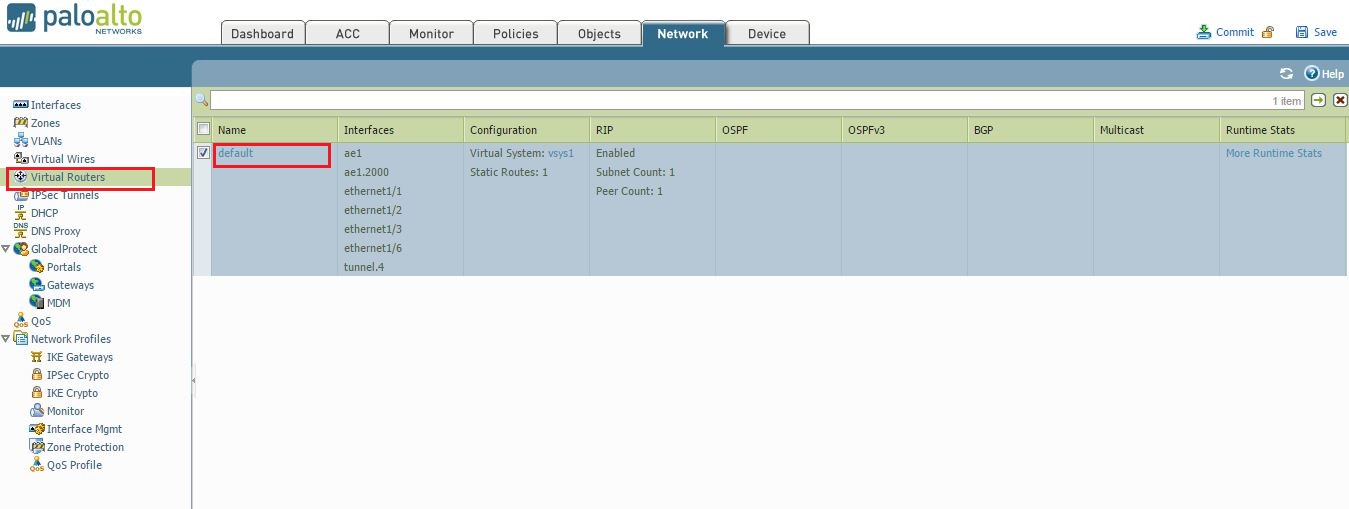Click inside the search filter field
Image resolution: width=1349 pixels, height=509 pixels.
(x=757, y=100)
